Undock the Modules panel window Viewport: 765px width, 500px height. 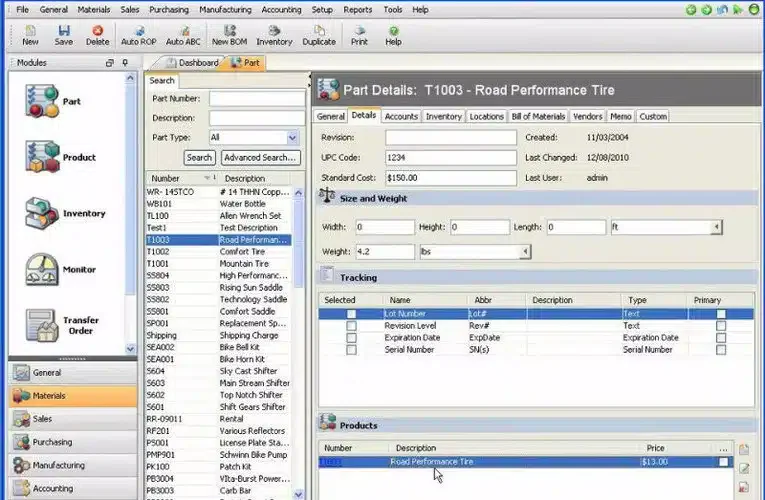tap(110, 62)
